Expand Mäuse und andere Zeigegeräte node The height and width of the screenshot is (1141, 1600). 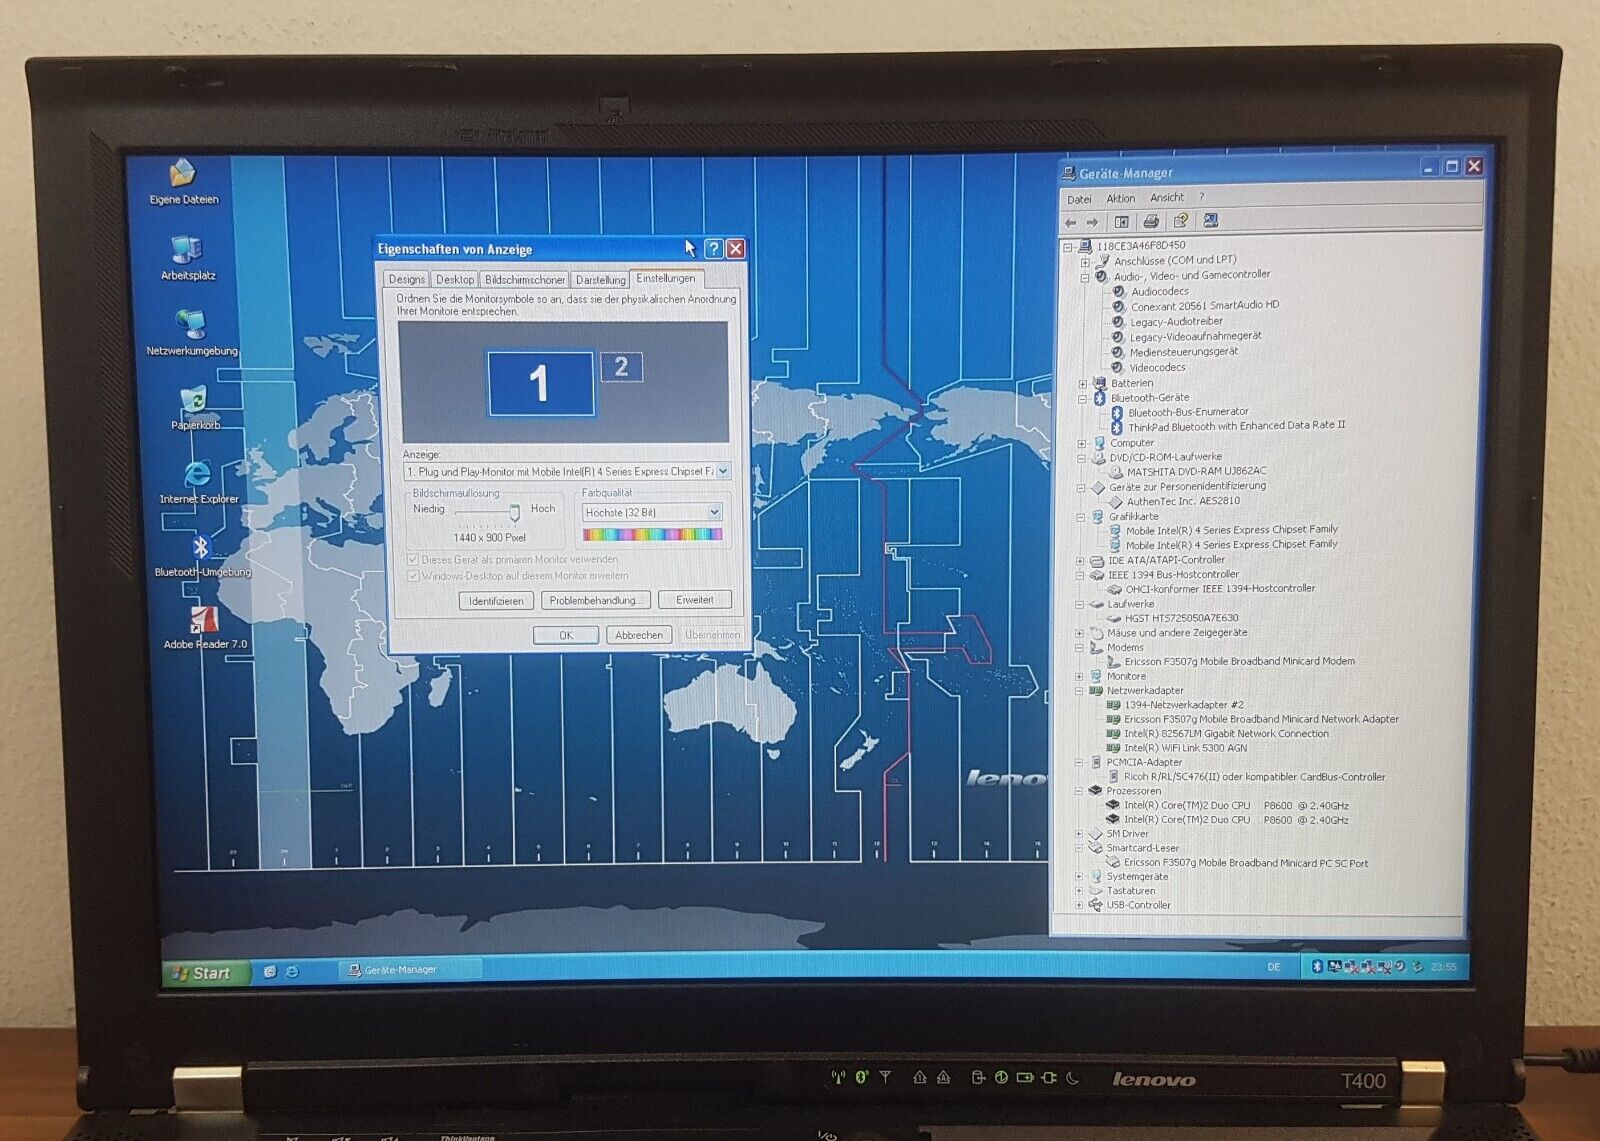coord(1080,633)
